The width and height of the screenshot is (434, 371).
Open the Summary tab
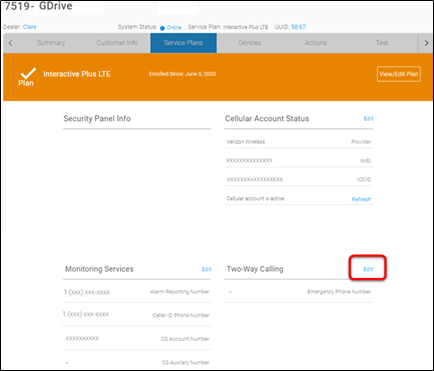[x=51, y=43]
